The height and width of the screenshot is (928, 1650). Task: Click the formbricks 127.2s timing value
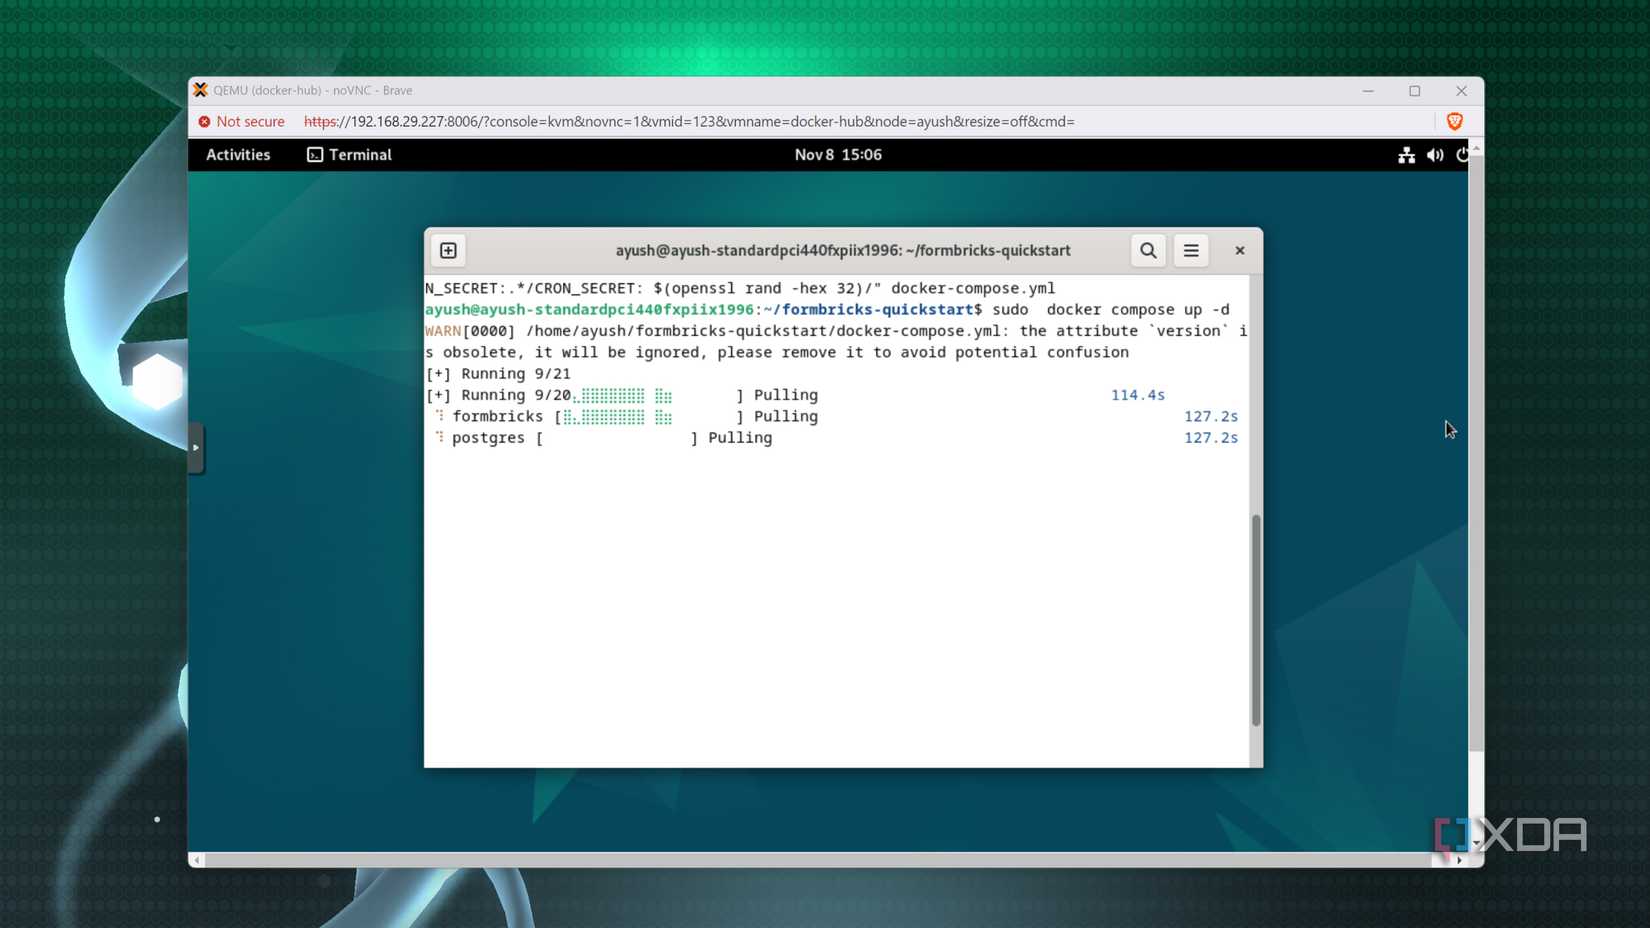pos(1211,416)
